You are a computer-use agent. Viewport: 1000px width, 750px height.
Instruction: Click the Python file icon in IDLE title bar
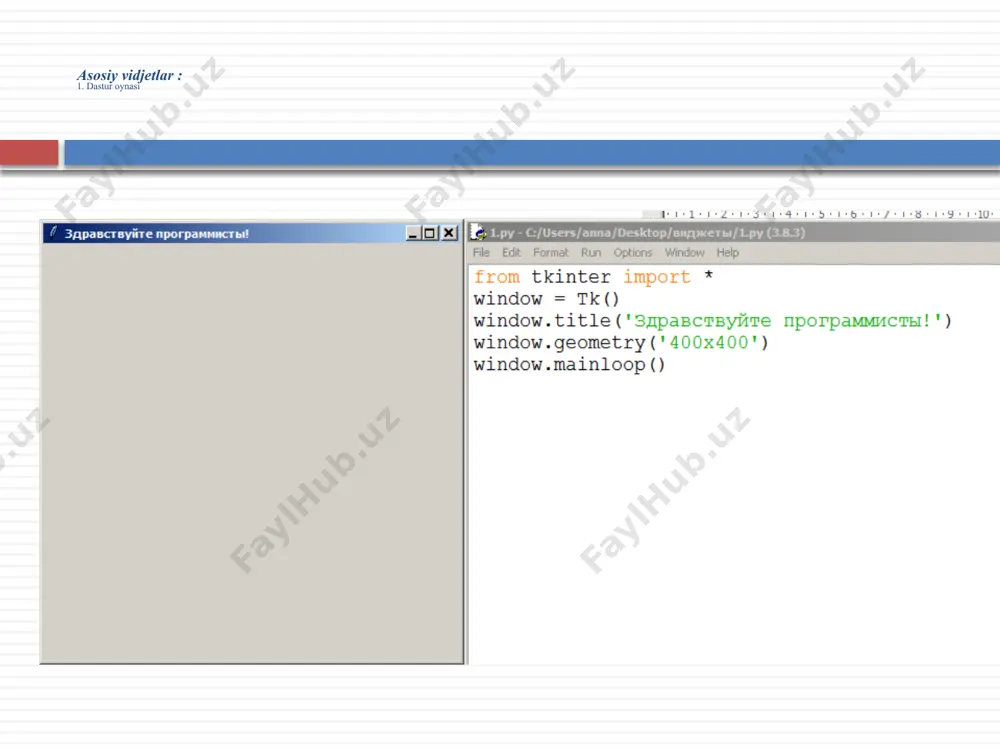click(x=478, y=232)
